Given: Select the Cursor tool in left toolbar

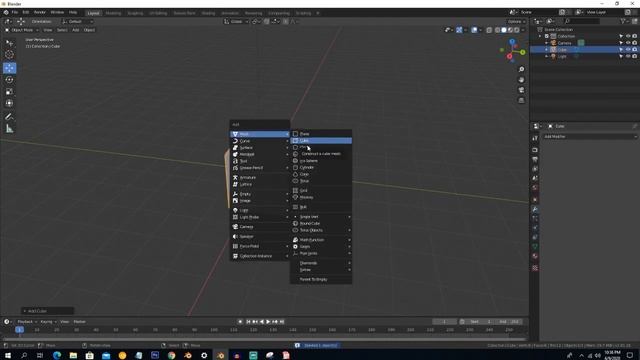Looking at the screenshot, I should [9, 55].
